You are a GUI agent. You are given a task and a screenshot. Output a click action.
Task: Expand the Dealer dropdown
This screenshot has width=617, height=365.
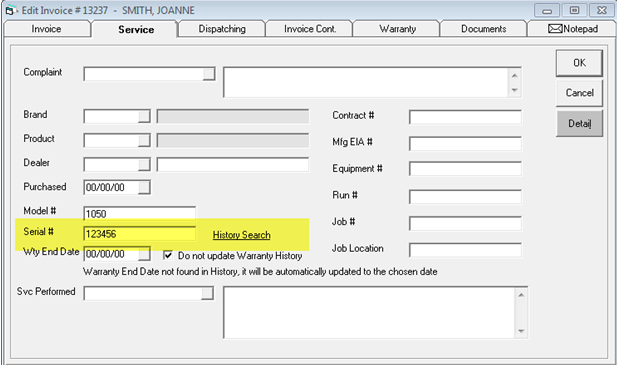144,164
